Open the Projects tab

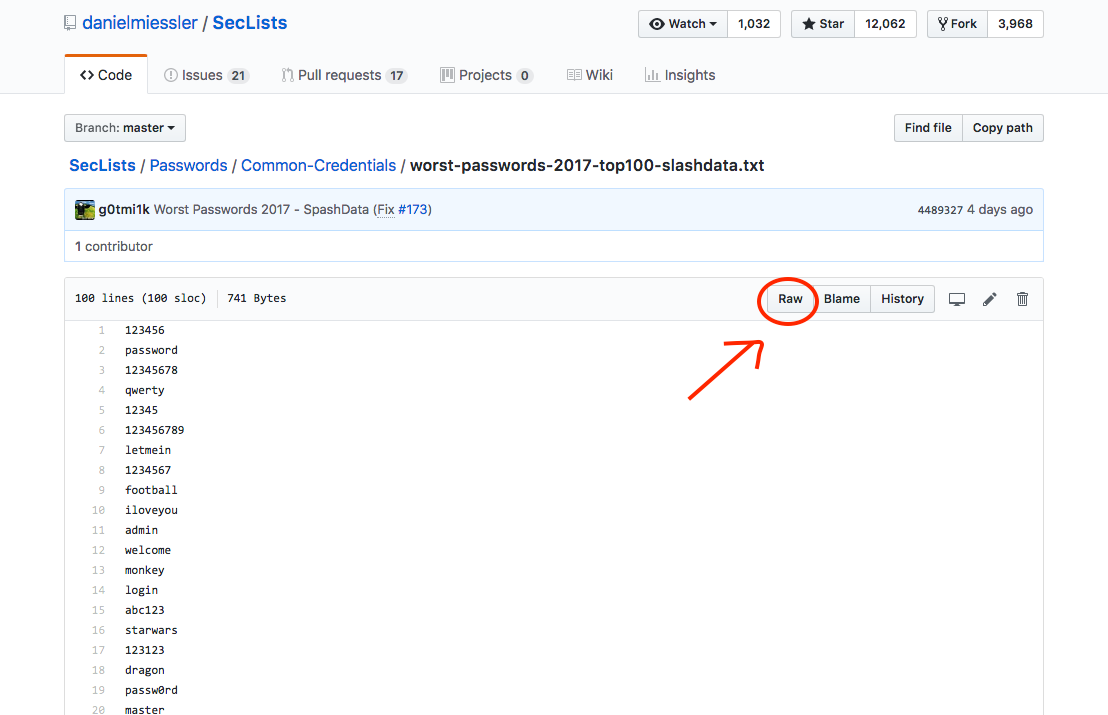coord(486,75)
